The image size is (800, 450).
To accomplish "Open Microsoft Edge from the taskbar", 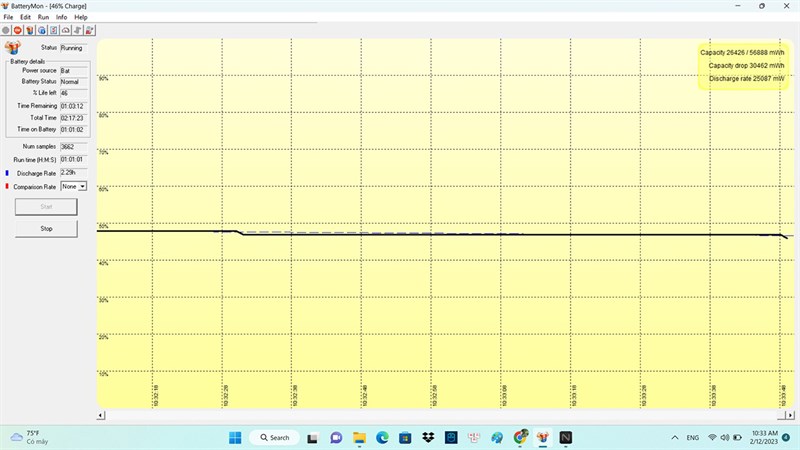I will click(x=382, y=438).
